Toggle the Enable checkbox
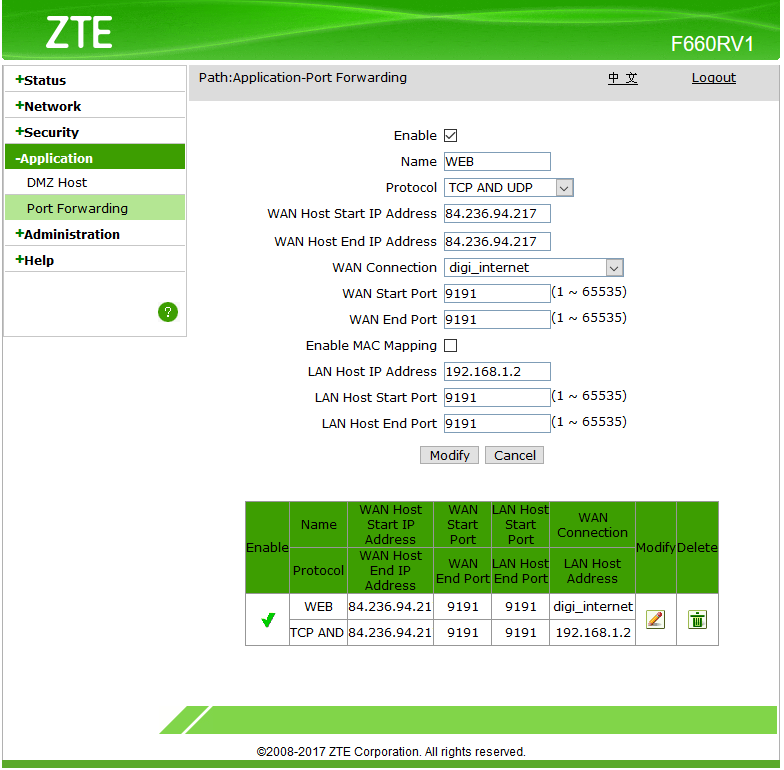 click(451, 136)
